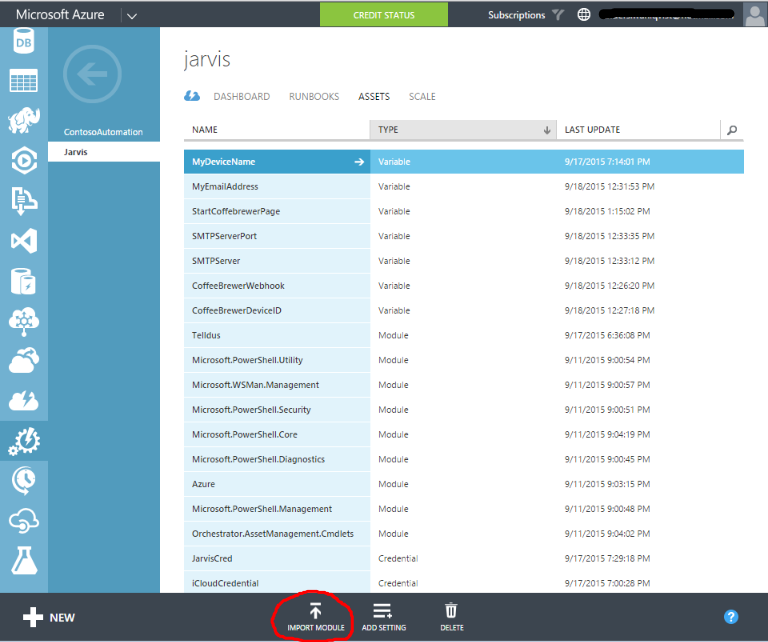Click Add Setting in bottom bar
The image size is (768, 642).
(384, 617)
